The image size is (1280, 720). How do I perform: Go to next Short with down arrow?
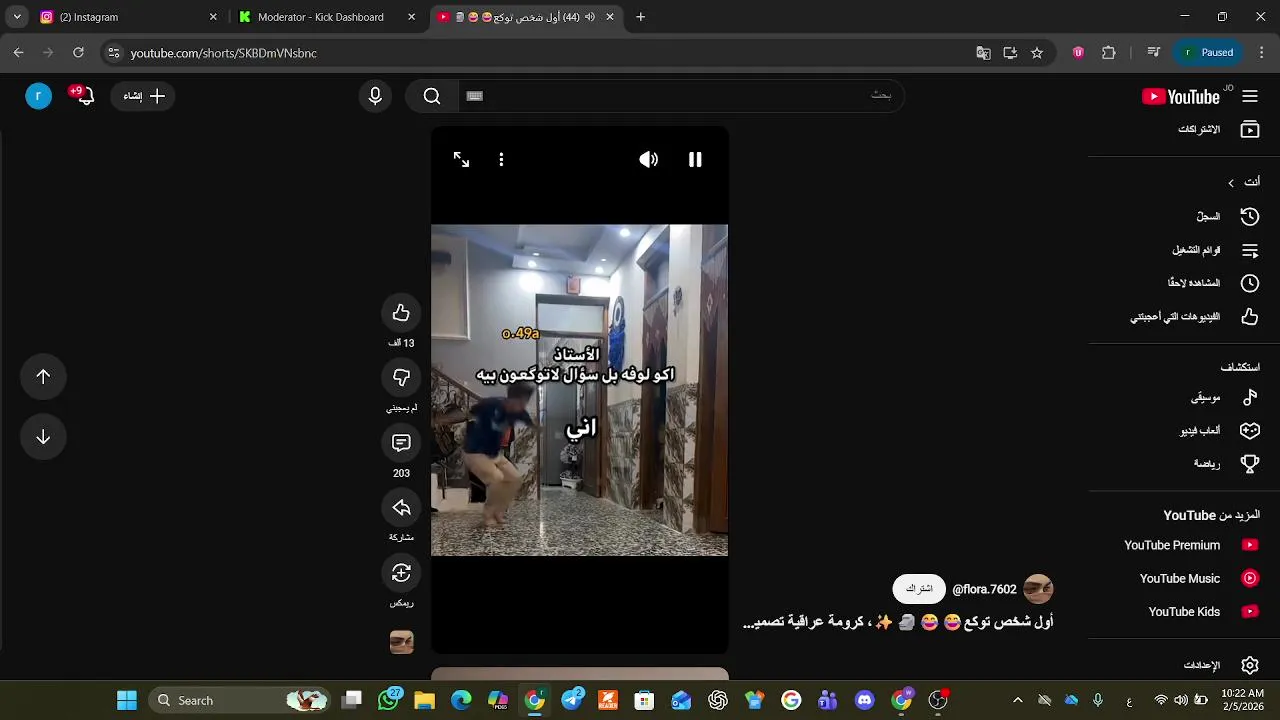43,437
